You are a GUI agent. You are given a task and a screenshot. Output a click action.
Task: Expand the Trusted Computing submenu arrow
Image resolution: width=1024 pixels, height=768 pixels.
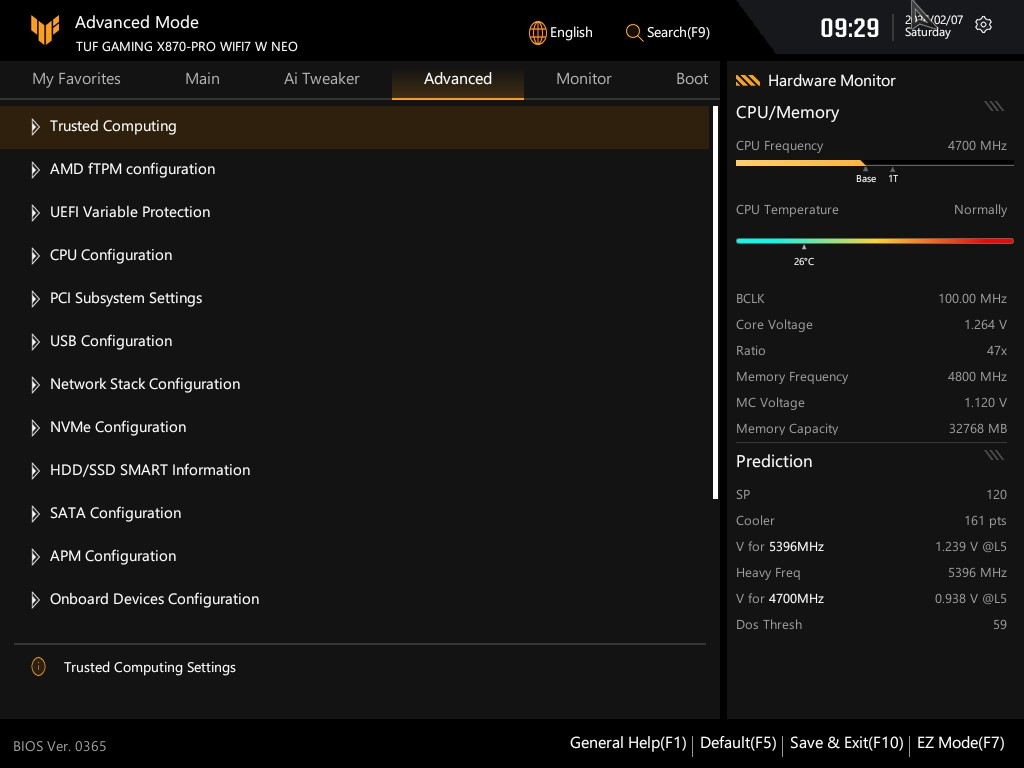[35, 127]
